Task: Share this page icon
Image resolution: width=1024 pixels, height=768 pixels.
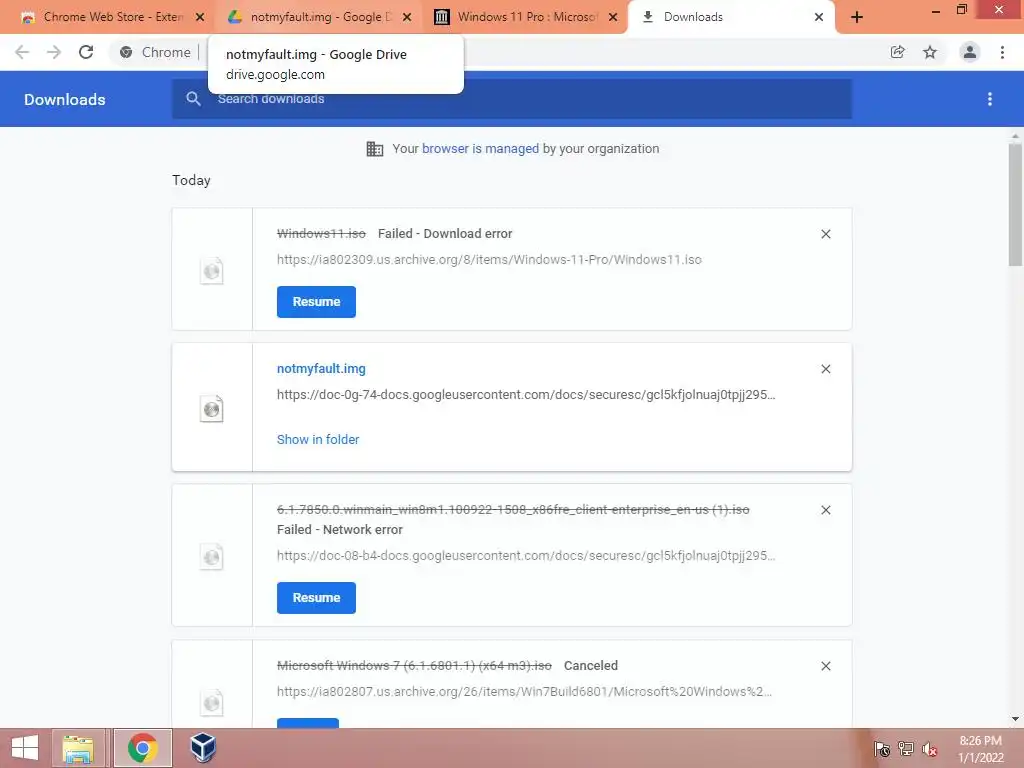Action: point(897,52)
